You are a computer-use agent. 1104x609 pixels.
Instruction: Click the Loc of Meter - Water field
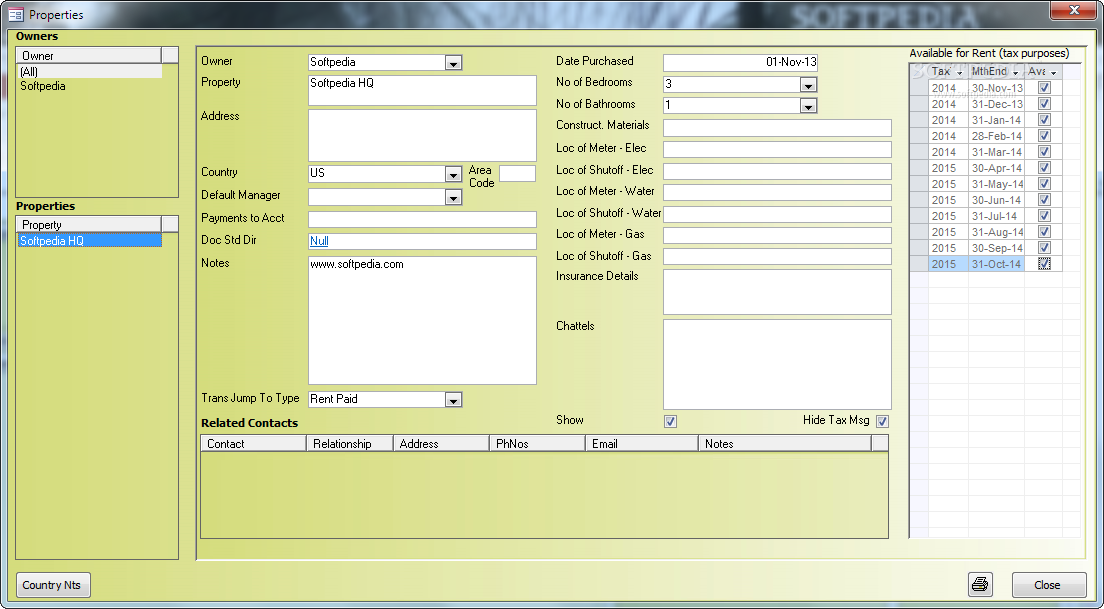coord(777,192)
